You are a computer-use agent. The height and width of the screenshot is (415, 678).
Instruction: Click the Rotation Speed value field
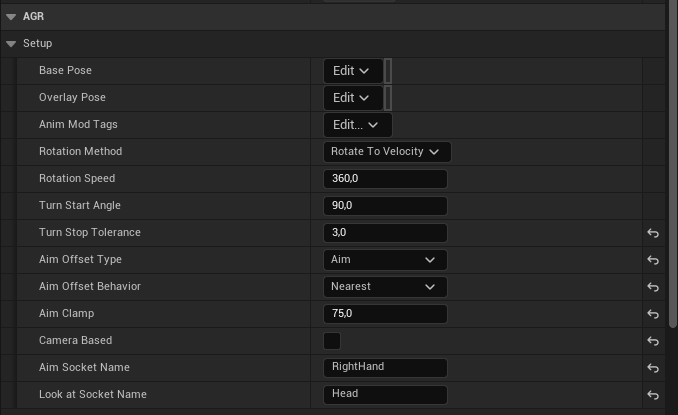point(385,179)
